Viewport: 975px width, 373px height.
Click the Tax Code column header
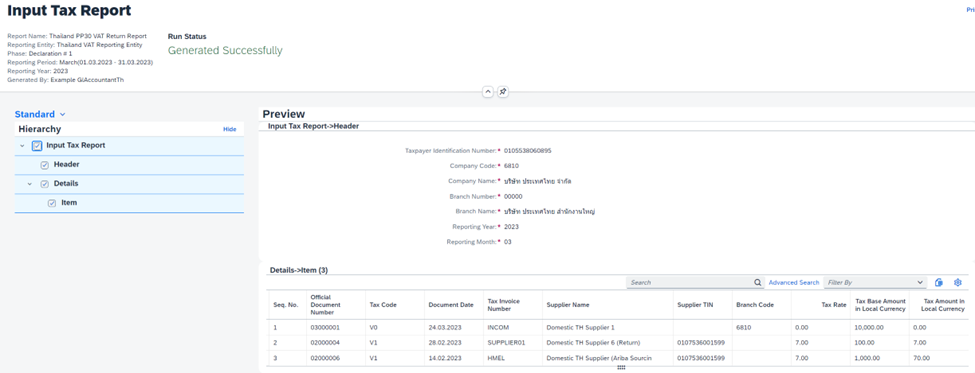coord(394,305)
